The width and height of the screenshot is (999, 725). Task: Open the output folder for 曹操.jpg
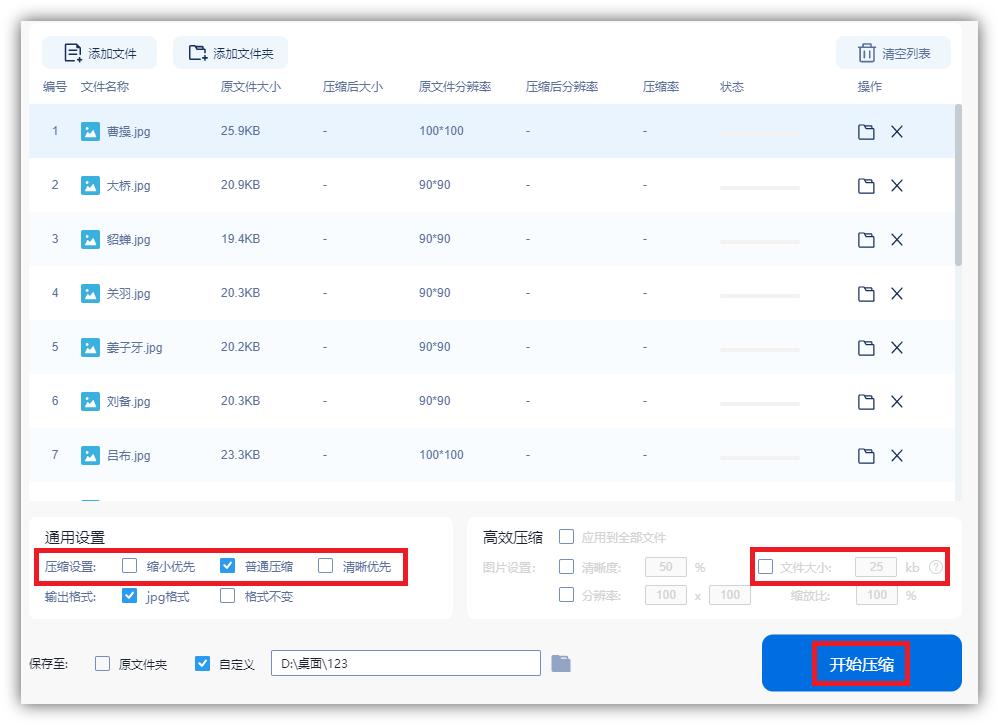867,131
